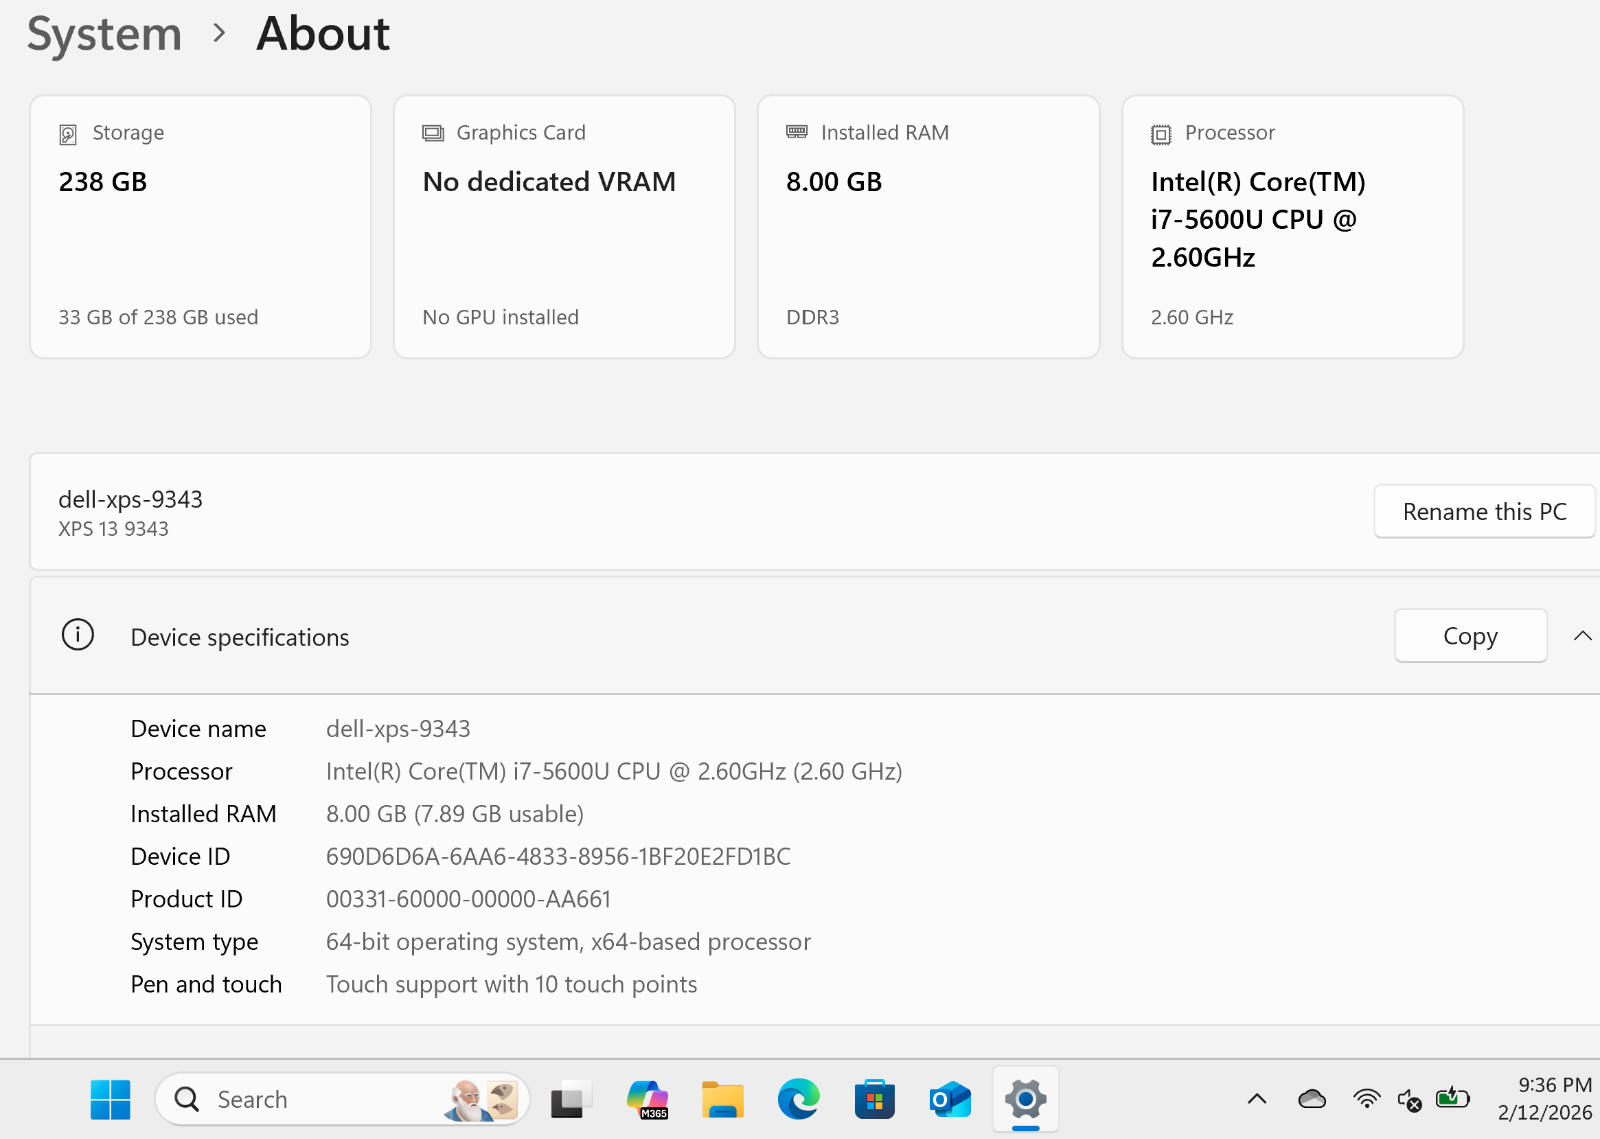This screenshot has height=1139, width=1600.
Task: Click the Device name value dell-xps-9343
Action: tap(398, 729)
